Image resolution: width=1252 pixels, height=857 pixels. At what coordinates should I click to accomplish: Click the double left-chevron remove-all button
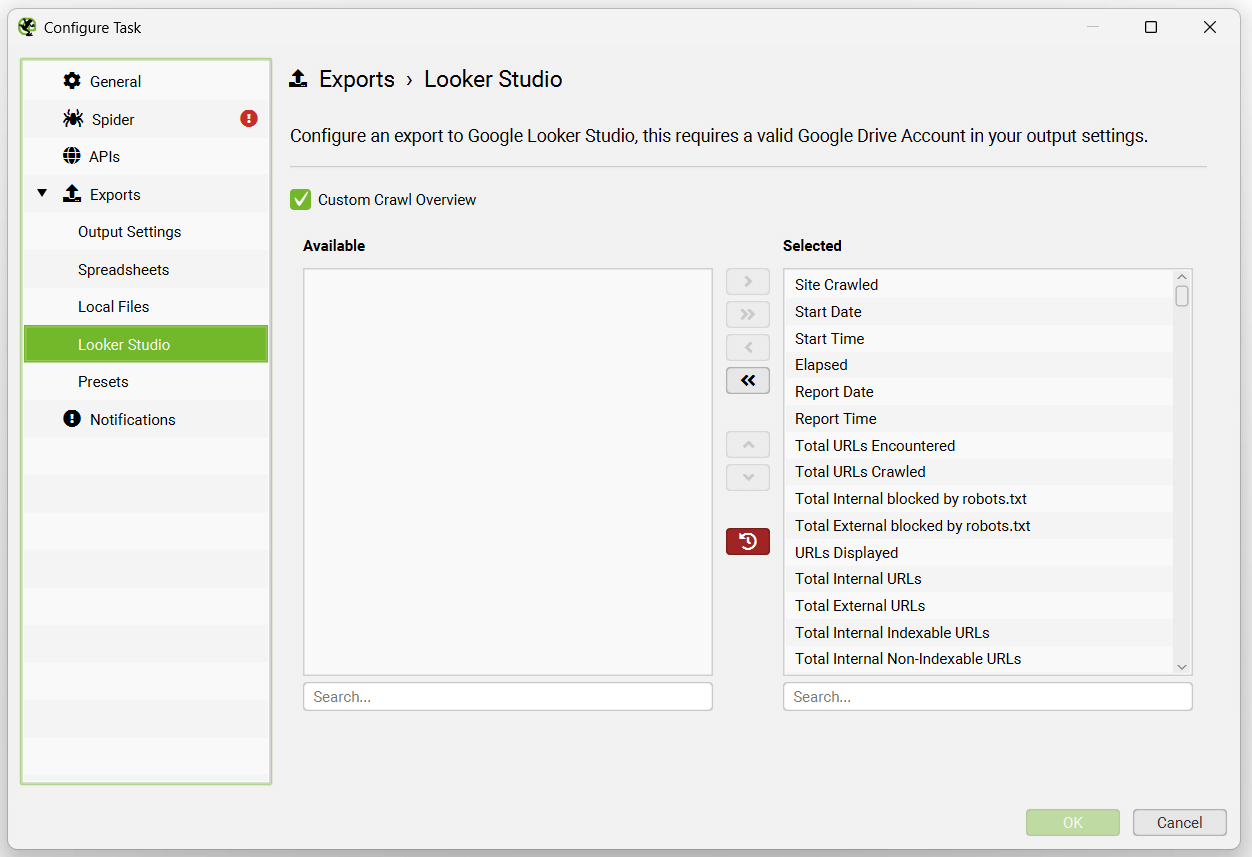747,380
